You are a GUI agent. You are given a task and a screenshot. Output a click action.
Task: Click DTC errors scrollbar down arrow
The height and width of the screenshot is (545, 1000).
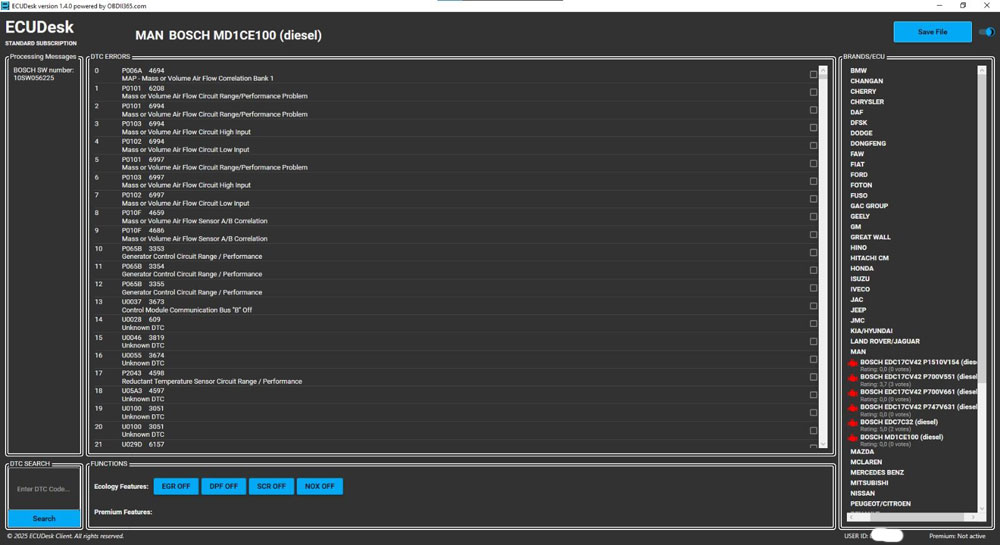823,444
